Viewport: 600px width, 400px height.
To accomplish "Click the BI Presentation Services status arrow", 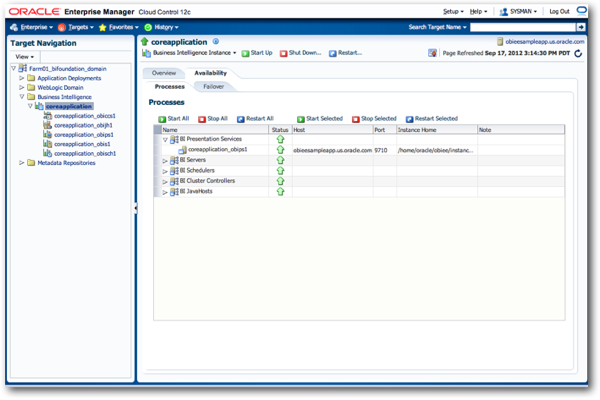I will pyautogui.click(x=280, y=139).
